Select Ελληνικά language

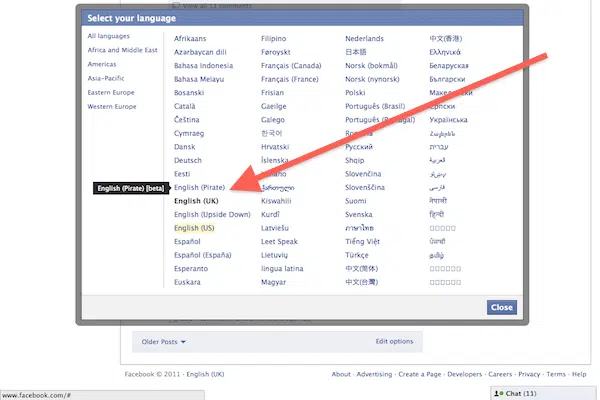click(x=445, y=52)
